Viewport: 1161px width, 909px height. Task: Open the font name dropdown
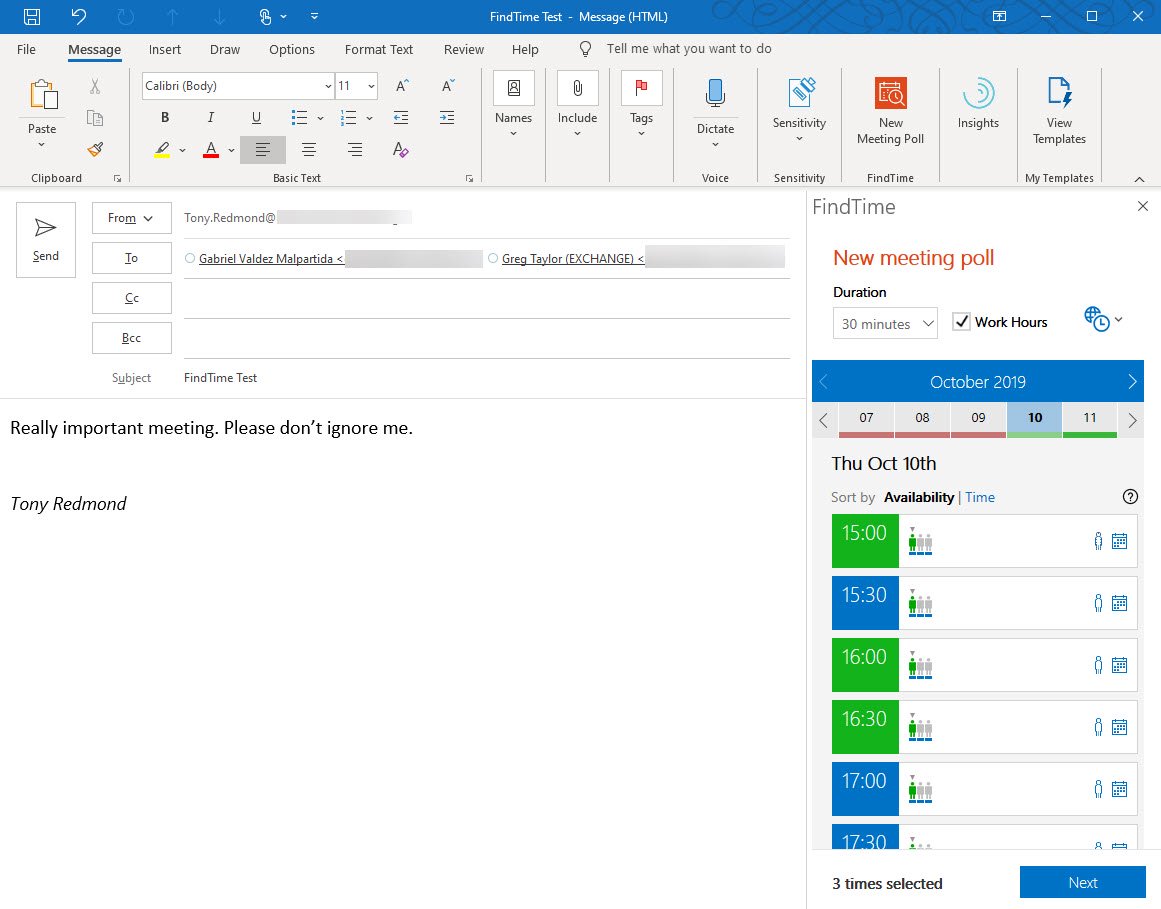328,86
